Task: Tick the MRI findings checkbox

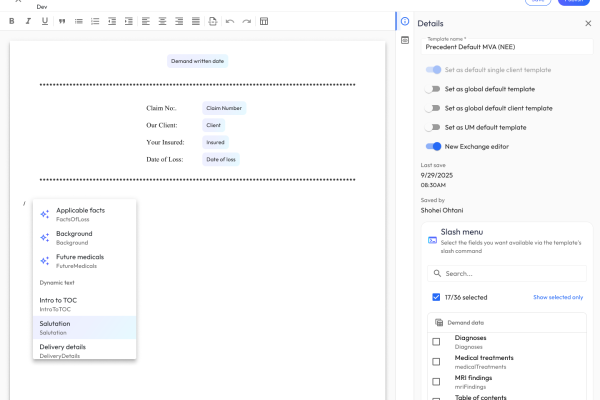Action: (x=436, y=381)
